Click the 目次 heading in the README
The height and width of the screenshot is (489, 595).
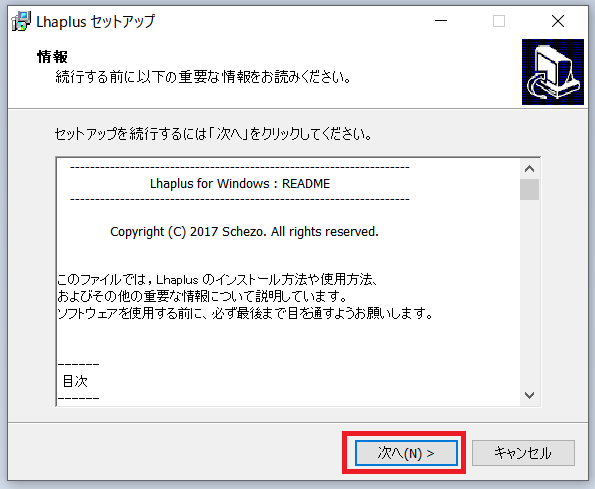75,381
